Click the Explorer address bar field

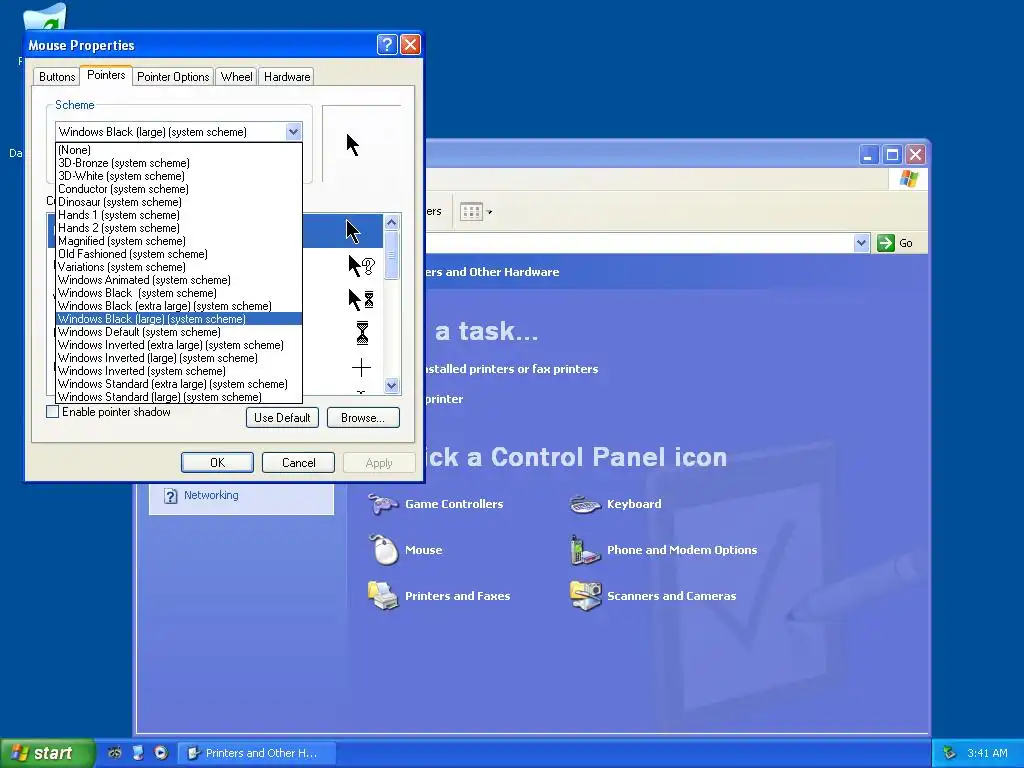[639, 243]
